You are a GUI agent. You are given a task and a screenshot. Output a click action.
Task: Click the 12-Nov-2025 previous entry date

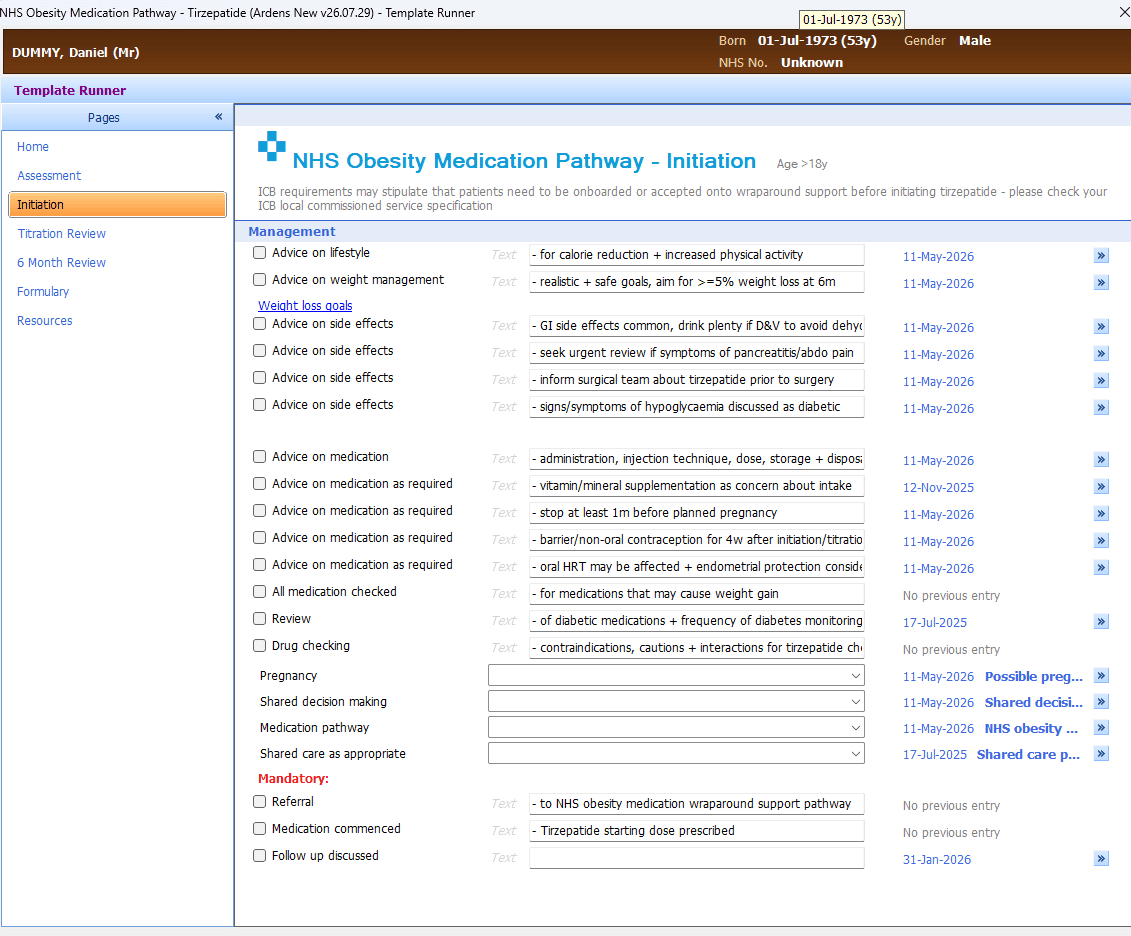[938, 487]
